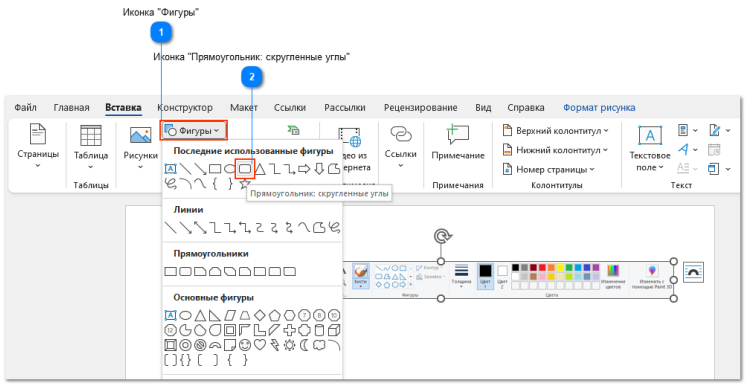Expand the Страницы dropdown

coord(38,146)
